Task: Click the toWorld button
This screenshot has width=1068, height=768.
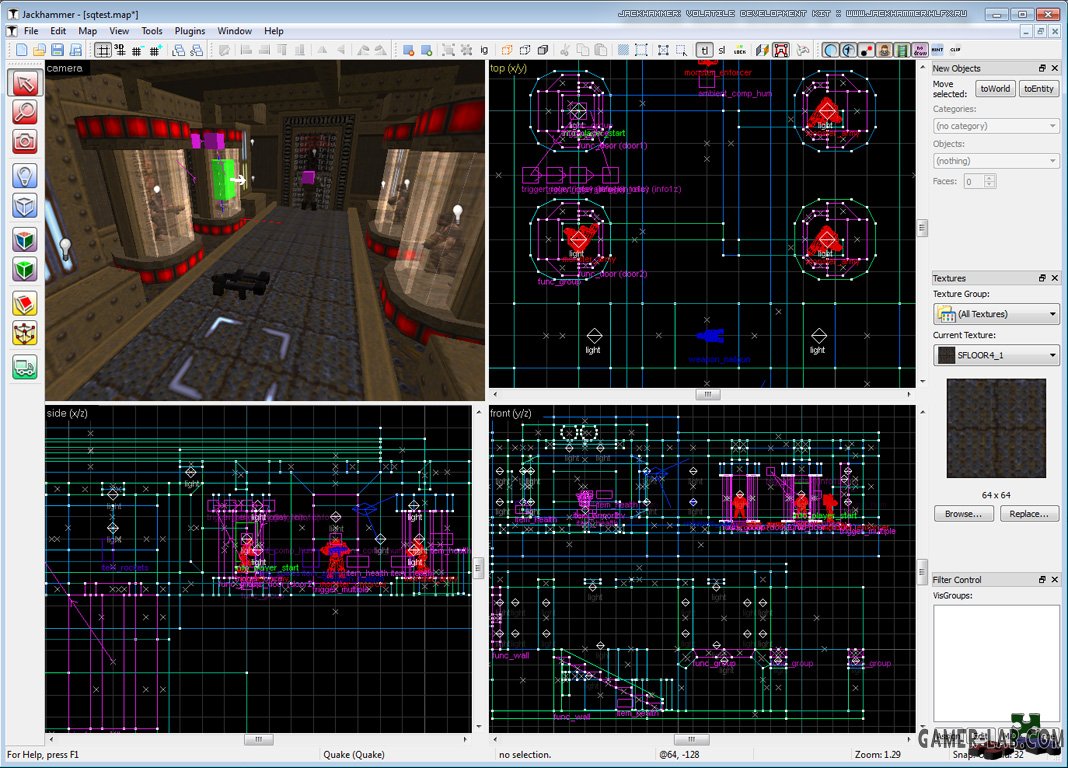Action: [x=995, y=89]
